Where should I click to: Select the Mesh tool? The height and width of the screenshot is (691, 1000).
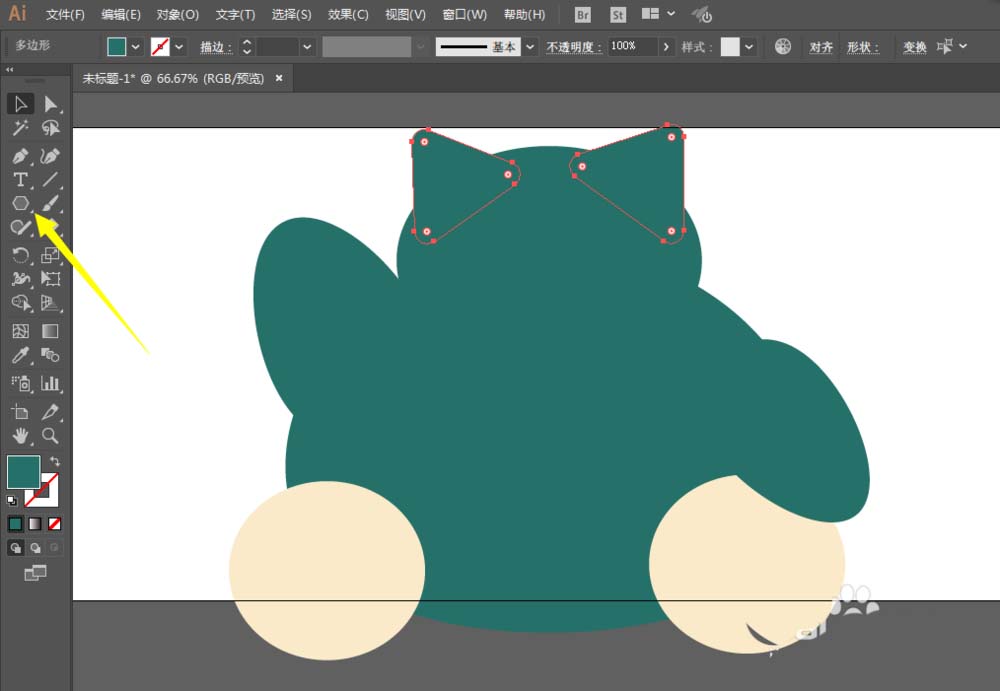(20, 331)
